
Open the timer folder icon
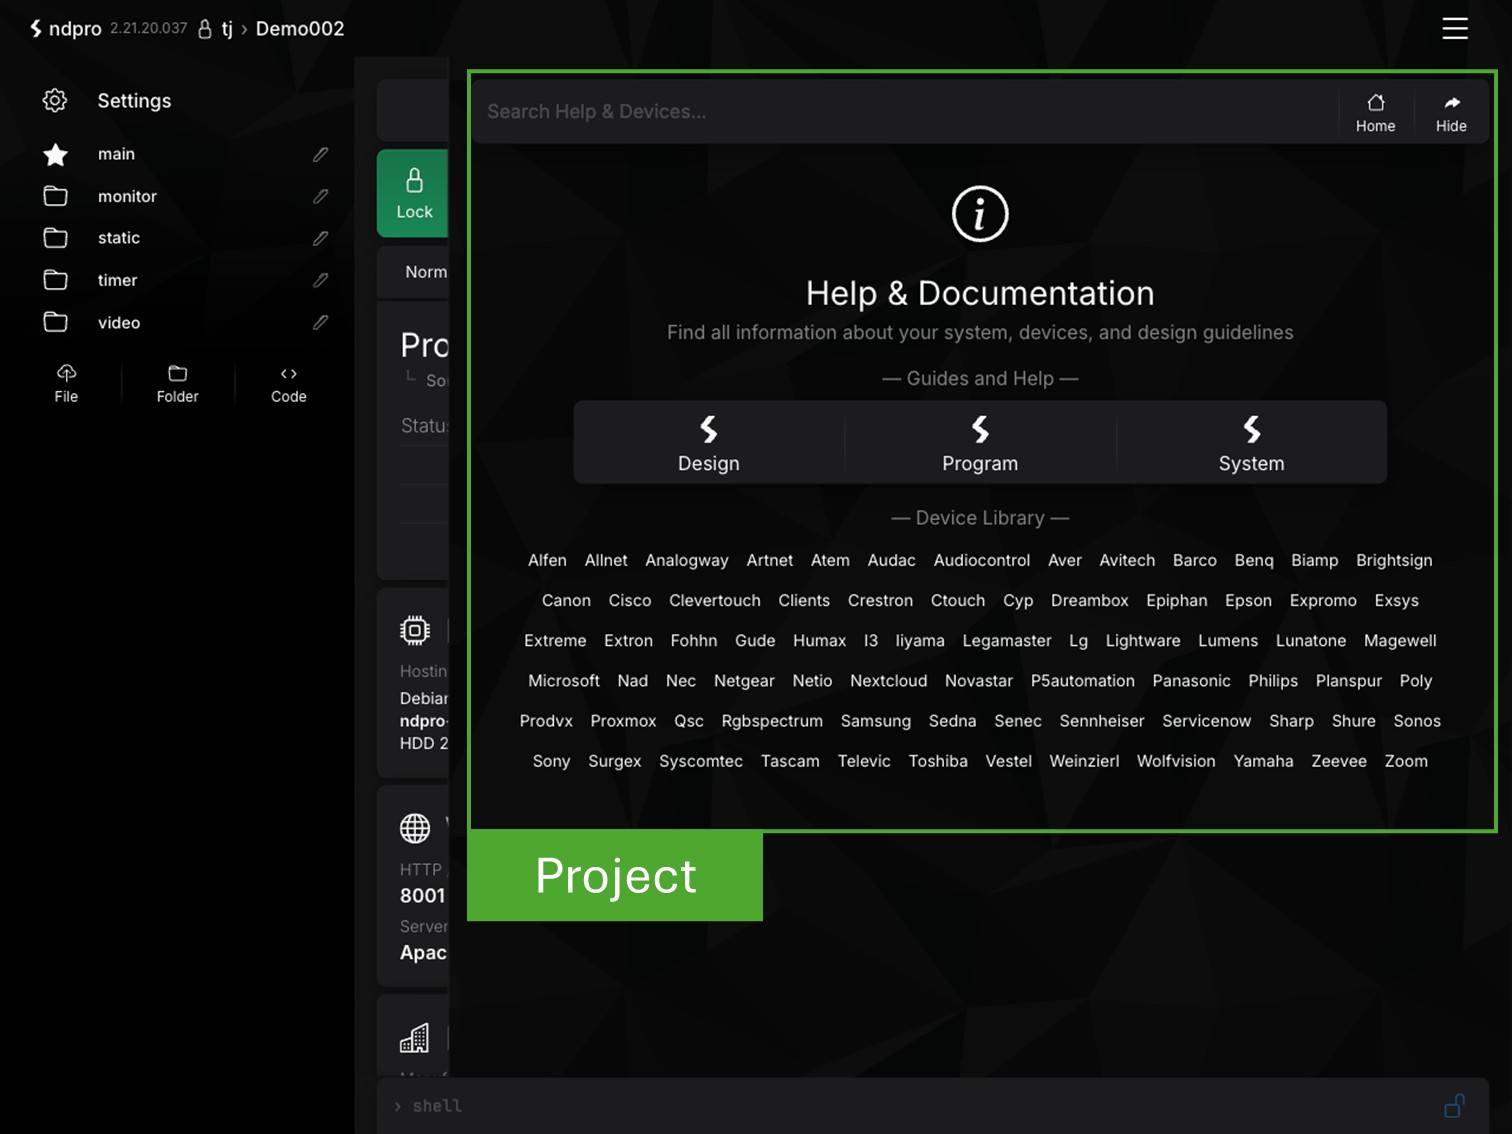(x=56, y=280)
